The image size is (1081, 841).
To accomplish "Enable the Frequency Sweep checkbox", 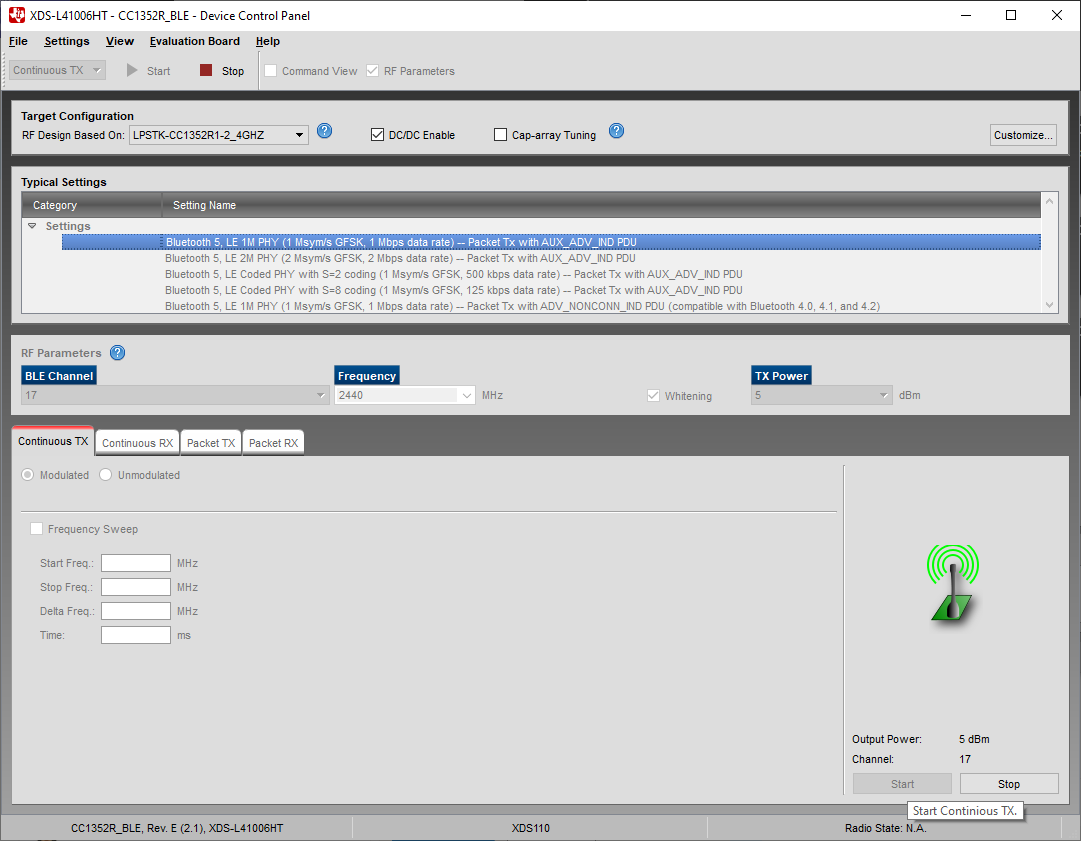I will coord(37,529).
